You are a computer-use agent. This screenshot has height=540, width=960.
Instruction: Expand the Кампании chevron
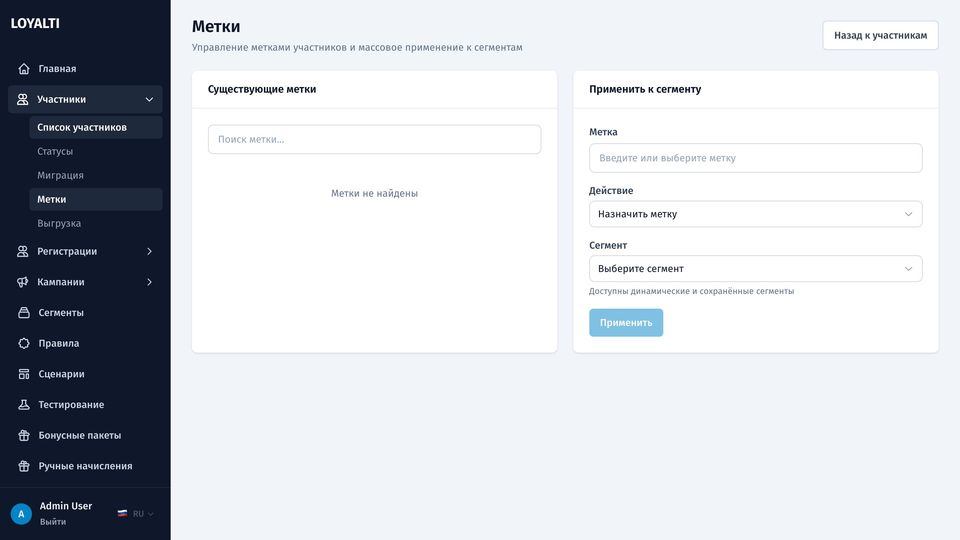(149, 282)
